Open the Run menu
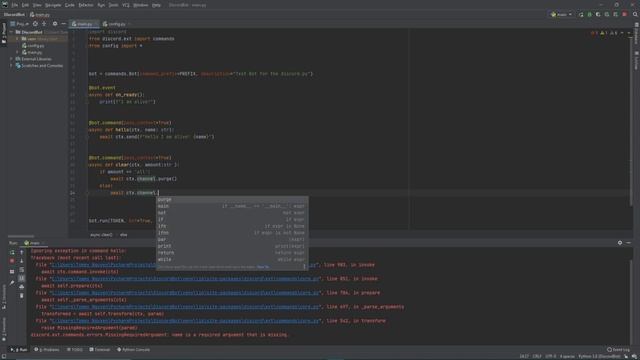The image size is (640, 360). coord(101,5)
